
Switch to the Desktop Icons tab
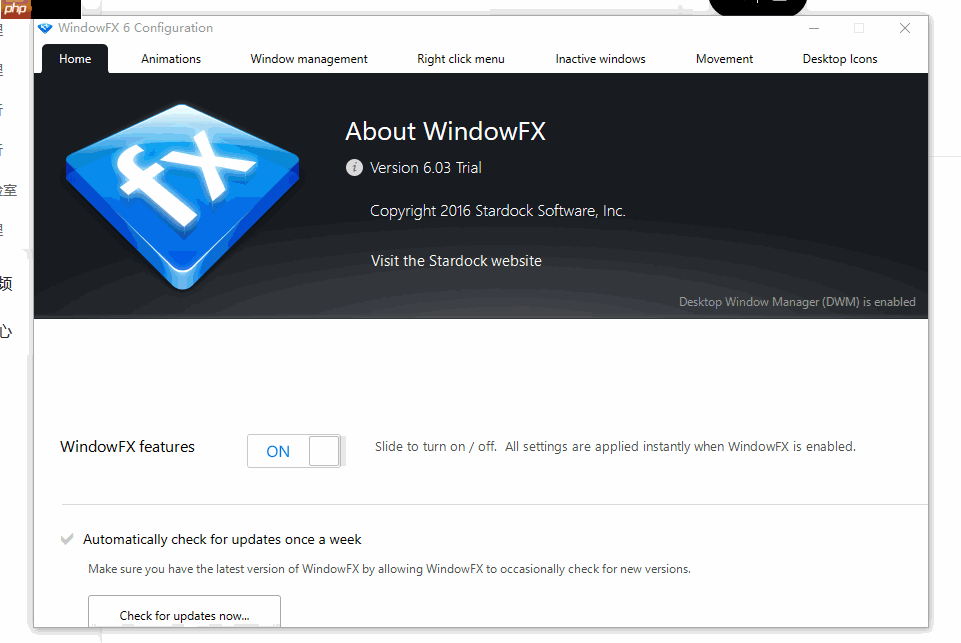840,59
